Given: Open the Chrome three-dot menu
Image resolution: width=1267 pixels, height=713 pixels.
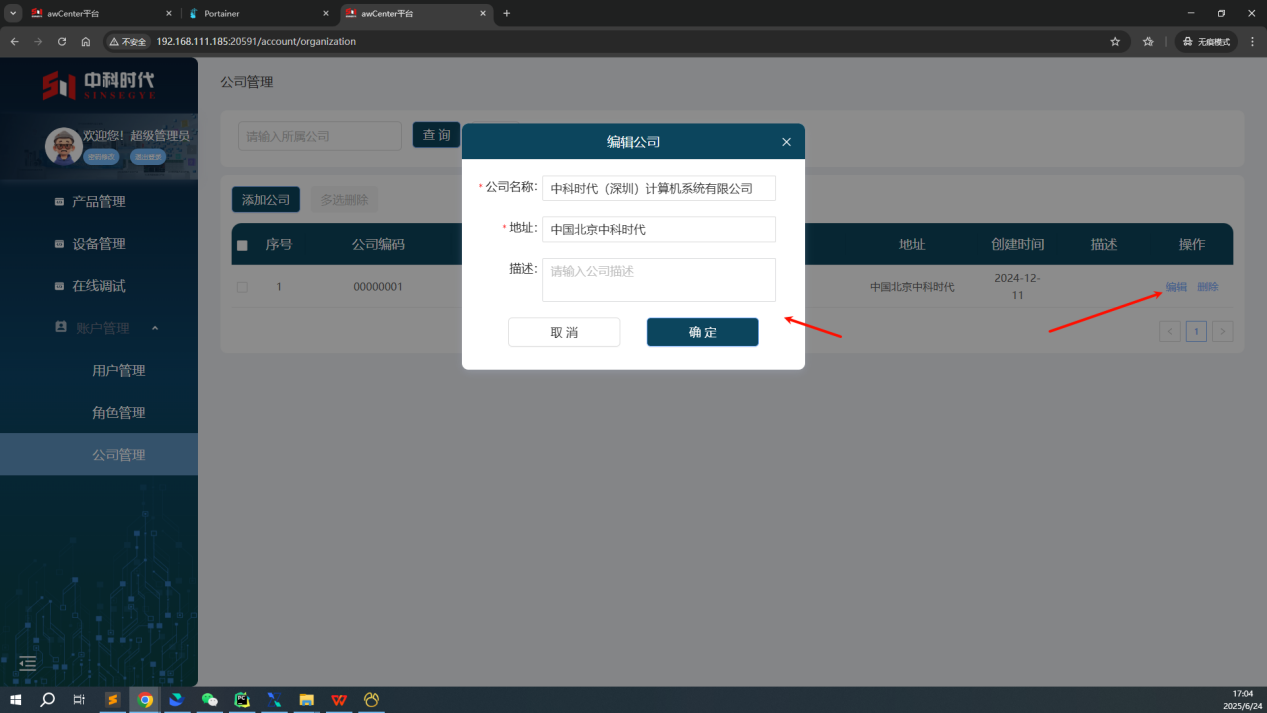Looking at the screenshot, I should [x=1251, y=42].
